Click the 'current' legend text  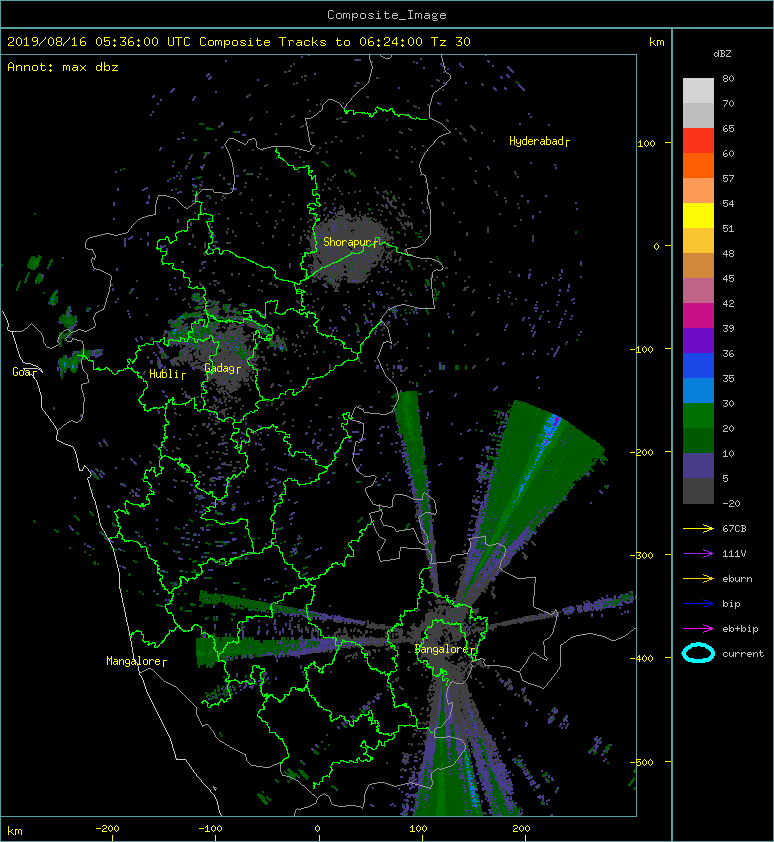pyautogui.click(x=743, y=654)
